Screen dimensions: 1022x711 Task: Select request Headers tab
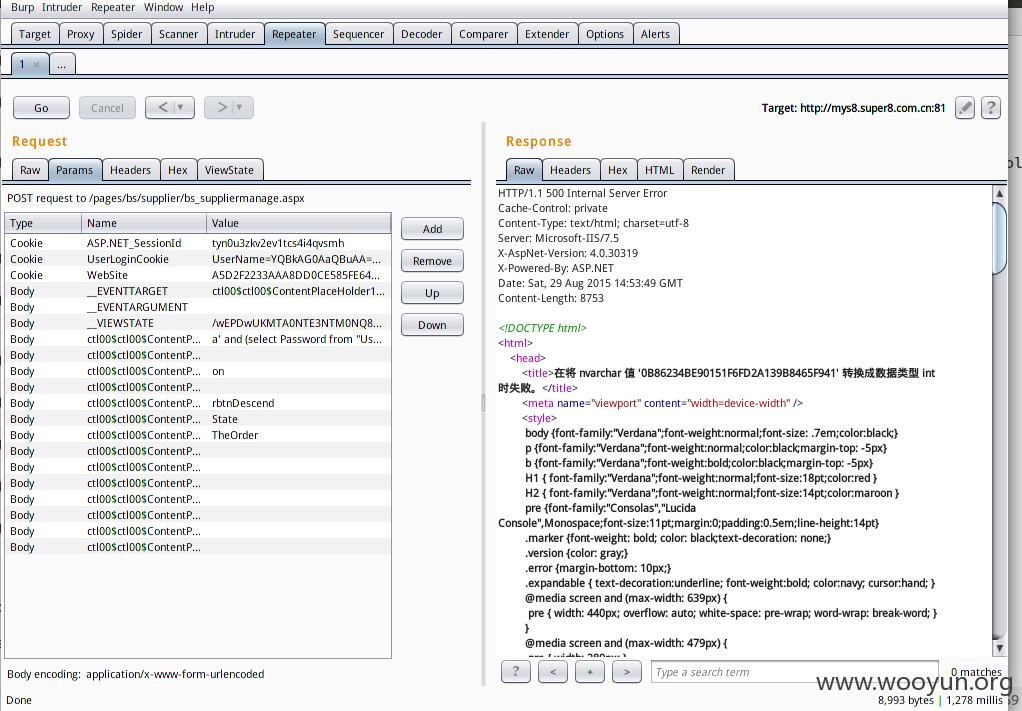coord(130,170)
